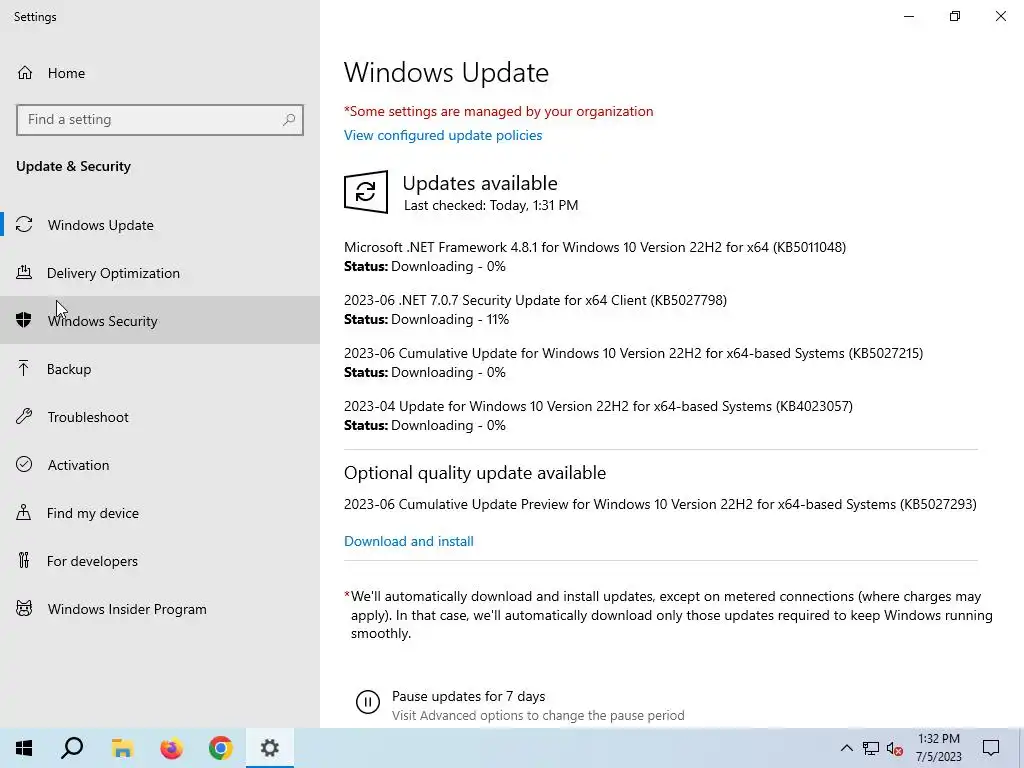The image size is (1024, 768).
Task: Click the 'Optional quality update available' heading
Action: [475, 473]
